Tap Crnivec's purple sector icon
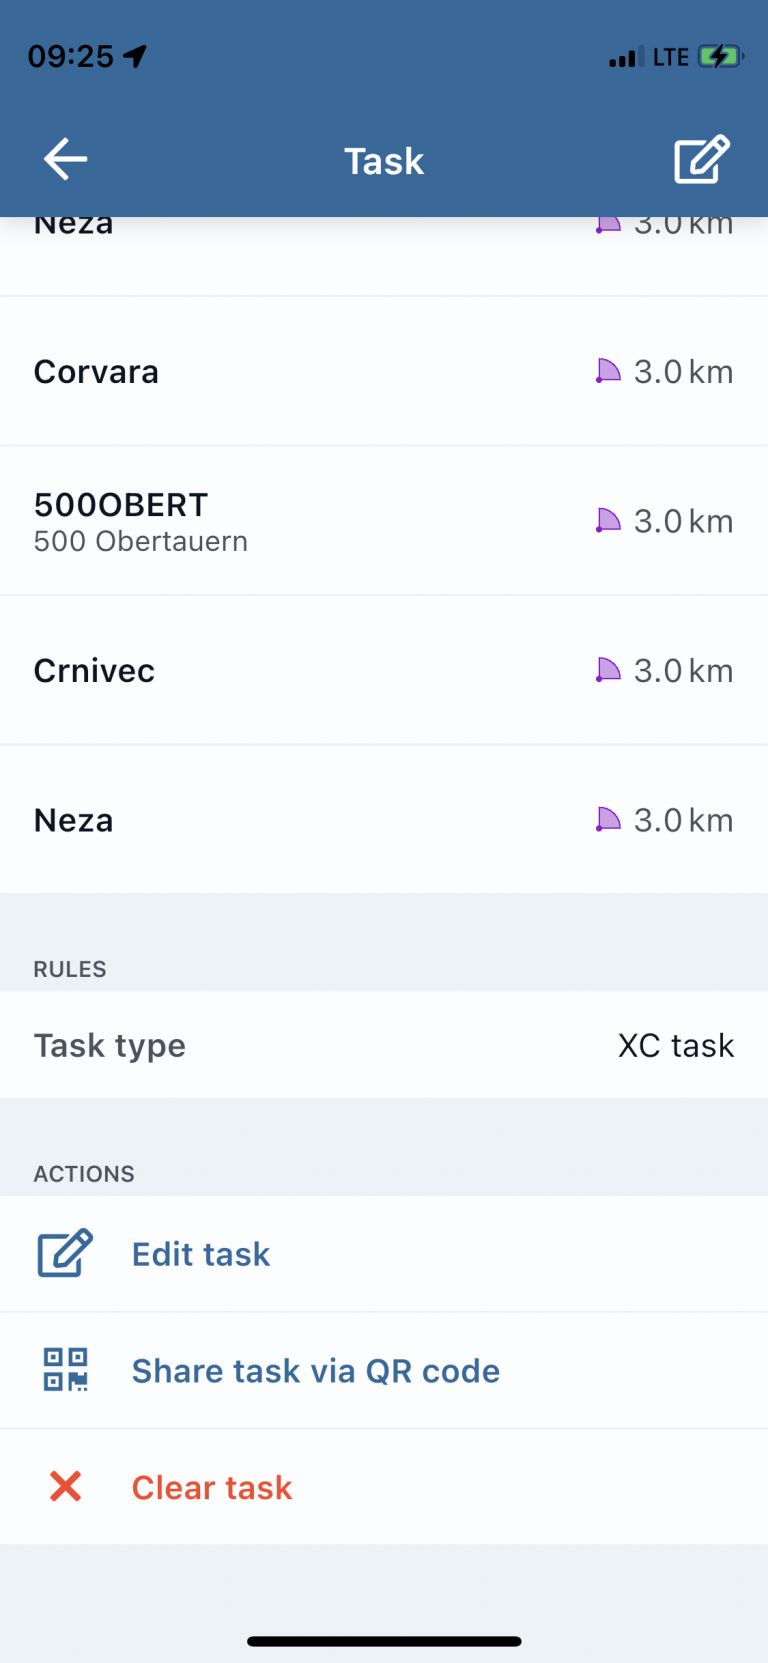The width and height of the screenshot is (768, 1663). pos(607,670)
